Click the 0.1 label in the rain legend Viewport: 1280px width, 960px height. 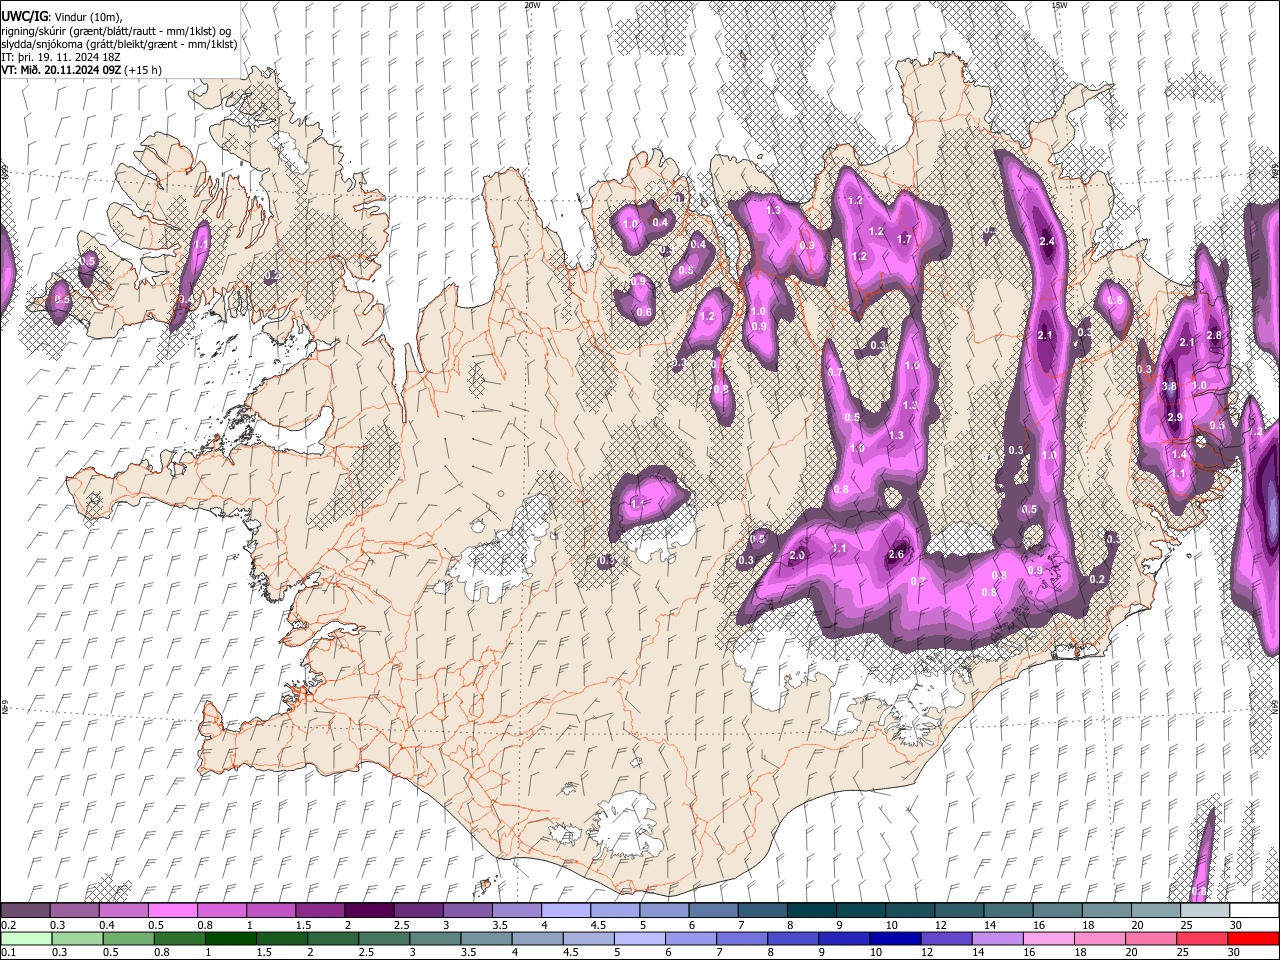pos(8,953)
